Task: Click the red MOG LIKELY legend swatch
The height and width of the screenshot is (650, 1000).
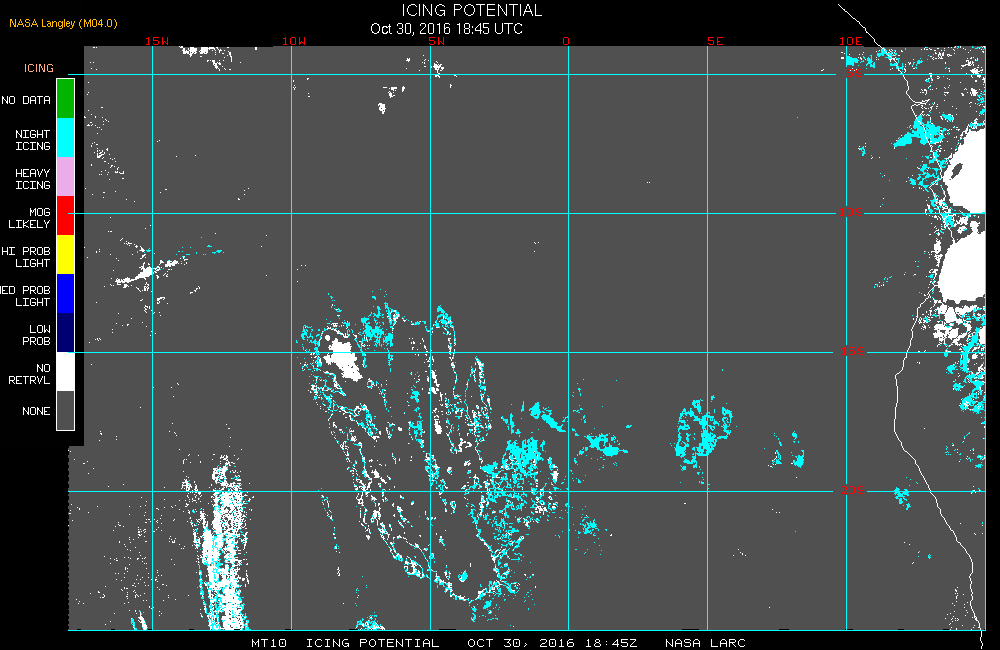Action: (66, 216)
